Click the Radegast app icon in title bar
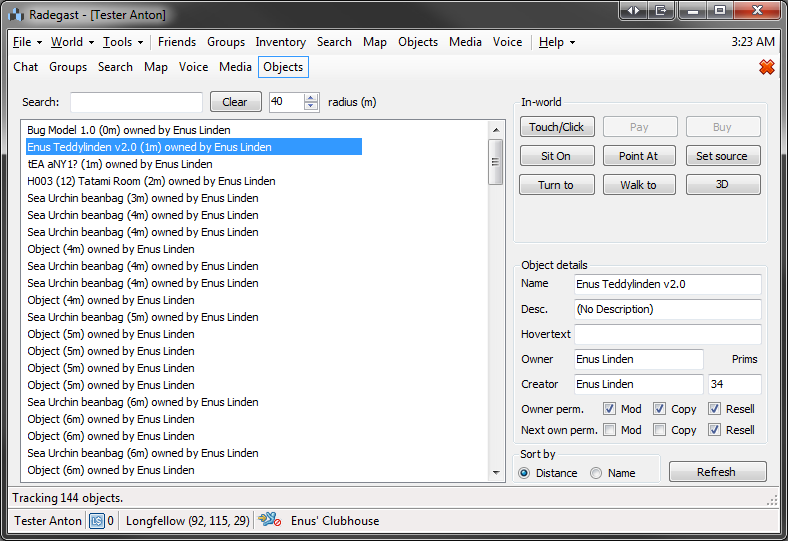This screenshot has height=541, width=788. [17, 15]
